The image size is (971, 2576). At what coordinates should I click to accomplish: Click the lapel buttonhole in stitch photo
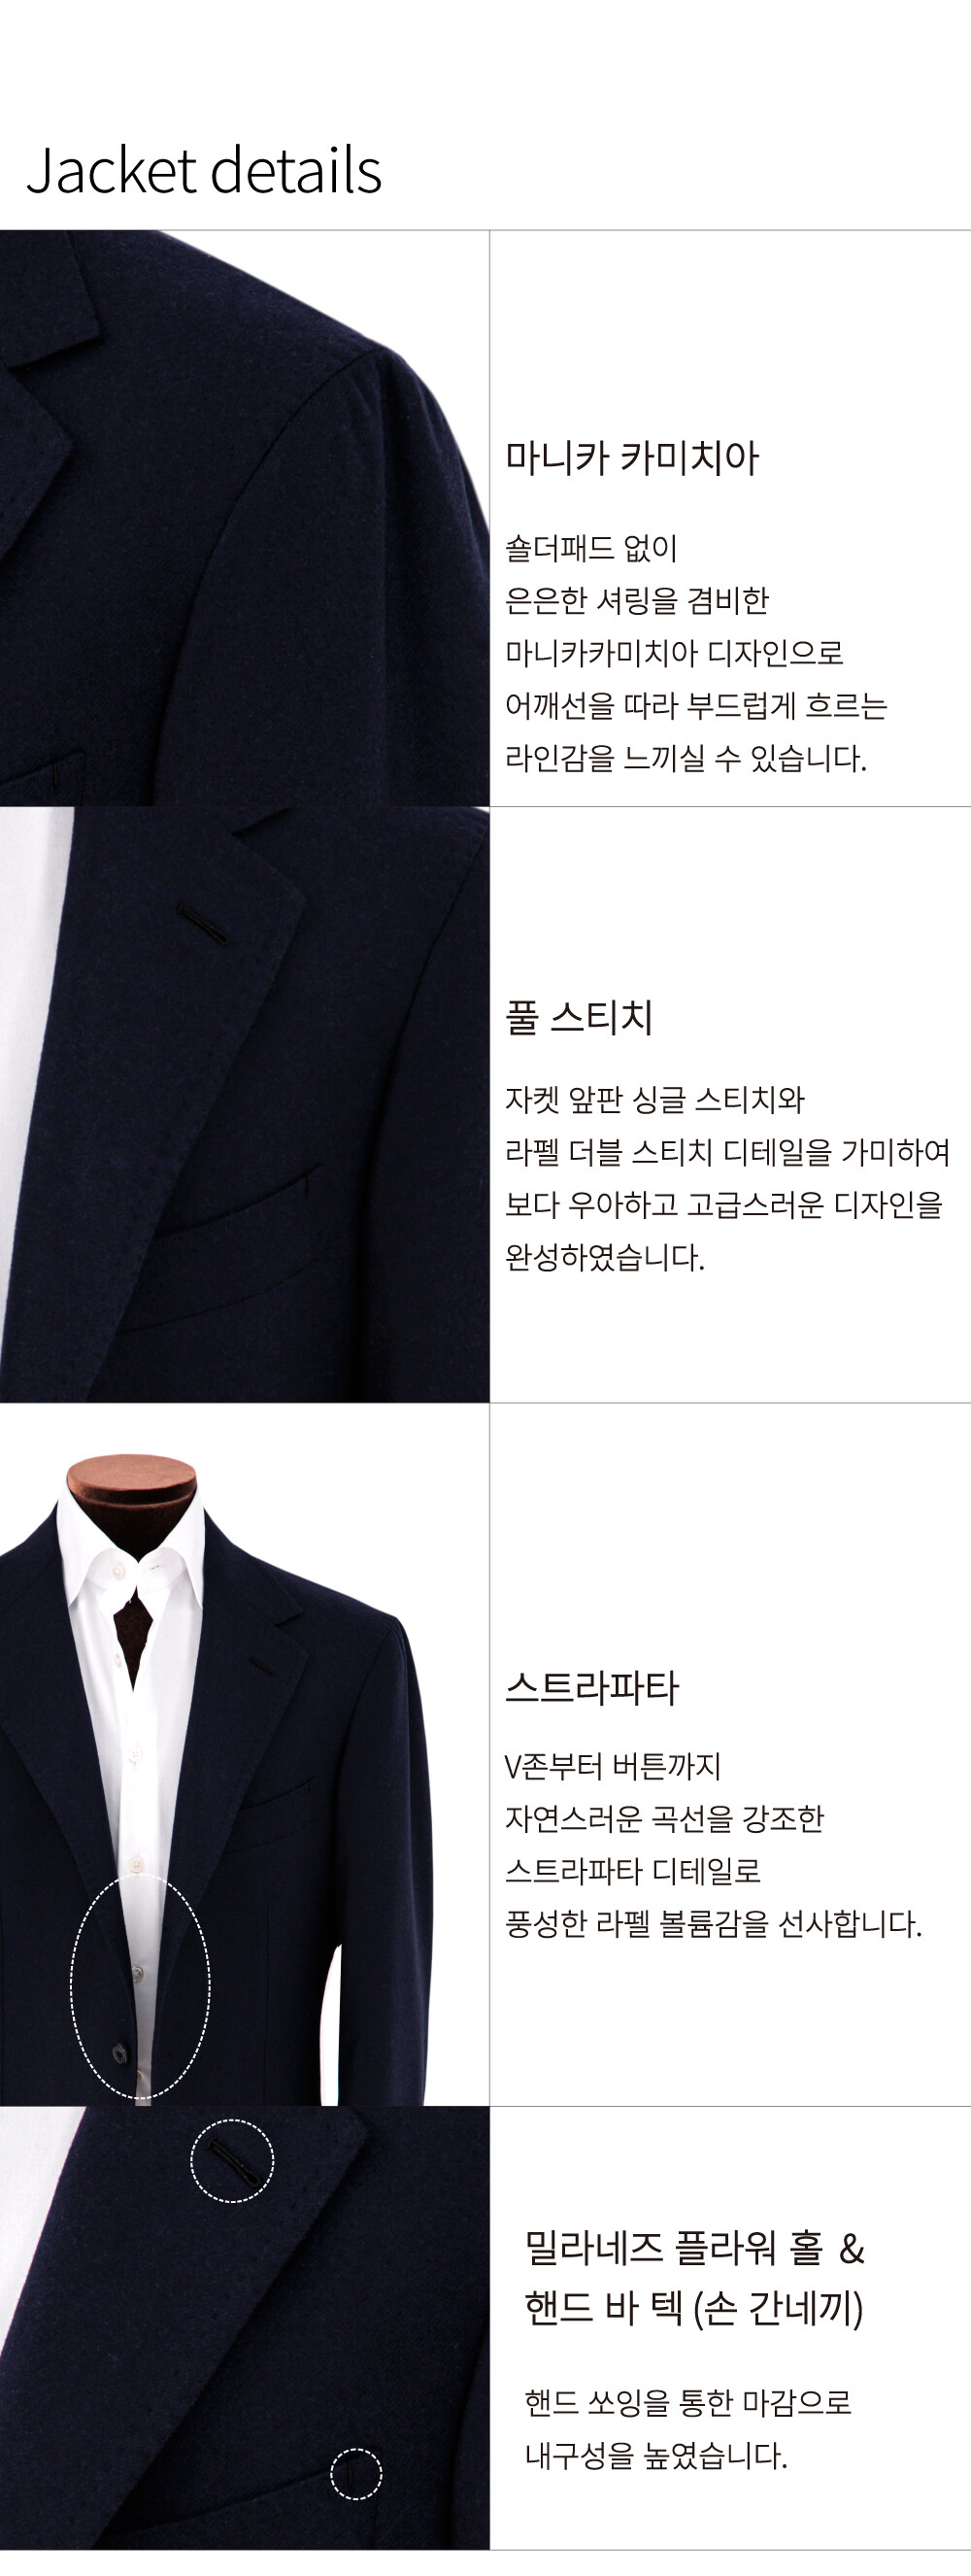coord(203,924)
